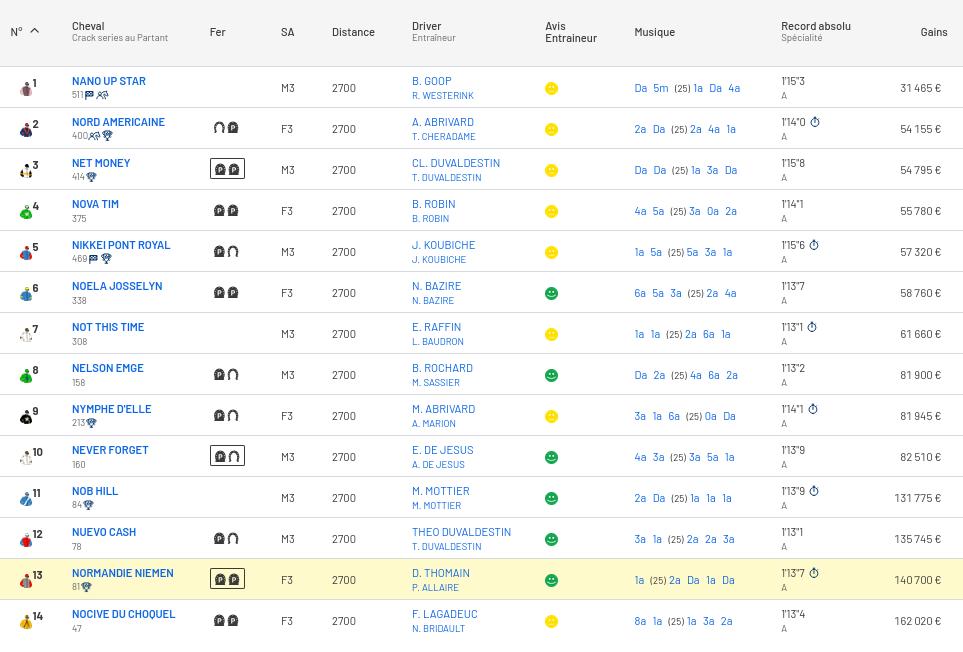Click the jockey silk icon for horse 1
Screen dimensions: 963x652
click(x=26, y=89)
